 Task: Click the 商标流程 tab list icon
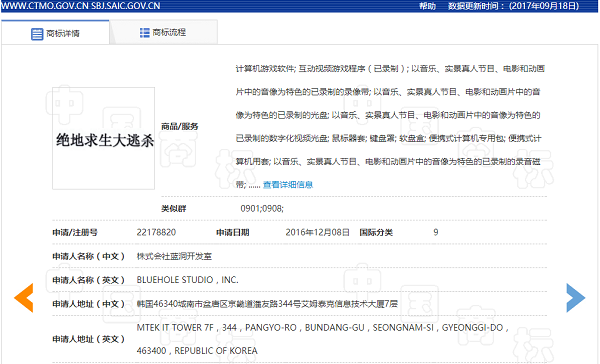145,33
